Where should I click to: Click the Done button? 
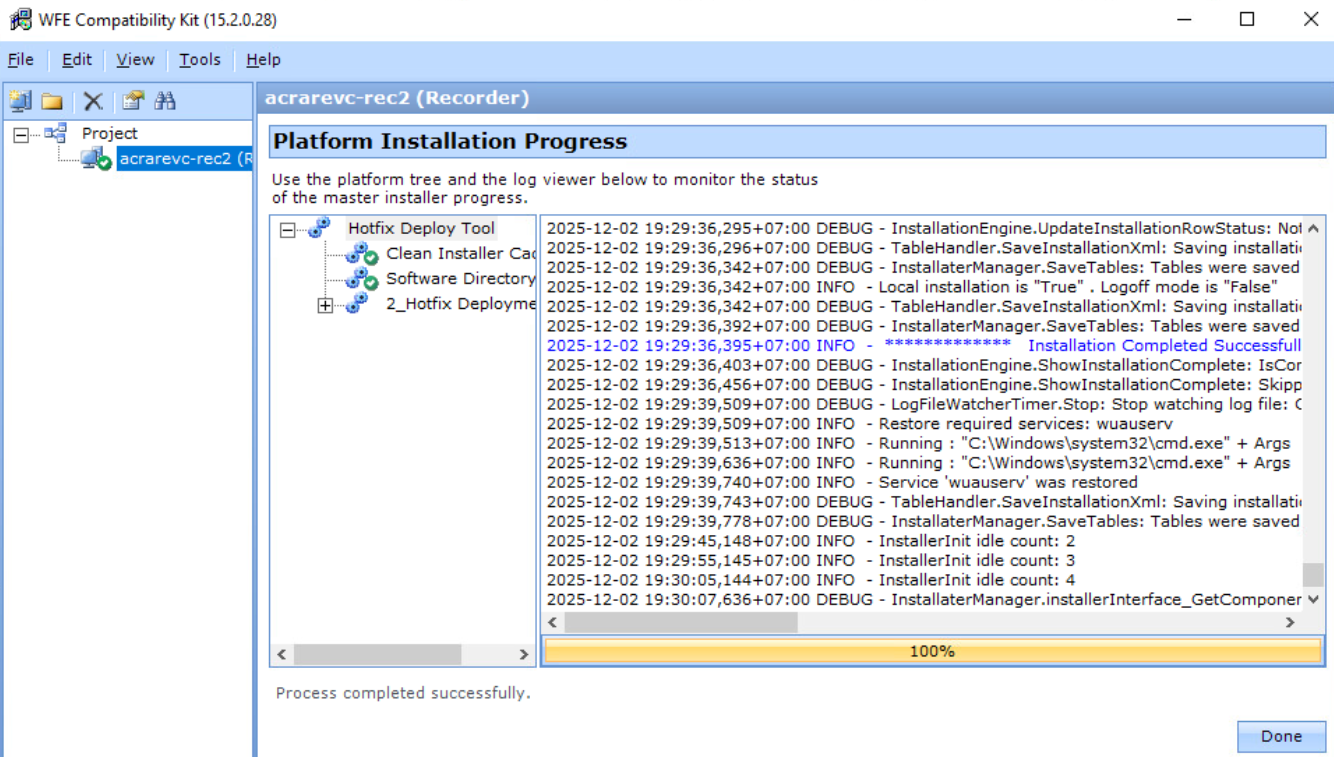pos(1280,736)
